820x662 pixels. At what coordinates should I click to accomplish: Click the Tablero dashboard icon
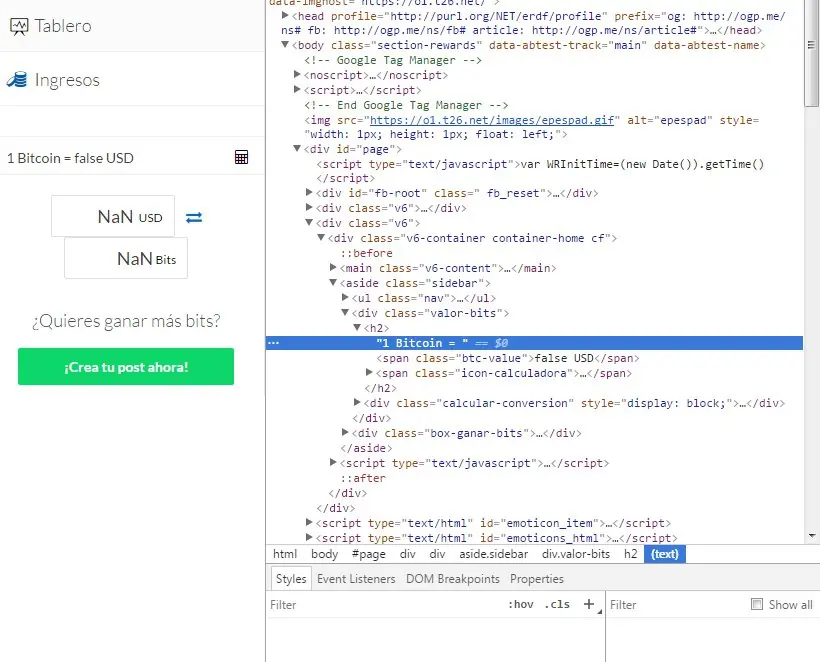19,26
